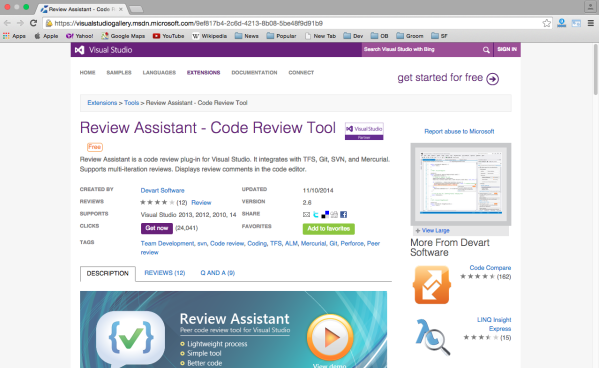This screenshot has height=368, width=599.
Task: Share via Digg icon
Action: tap(334, 215)
